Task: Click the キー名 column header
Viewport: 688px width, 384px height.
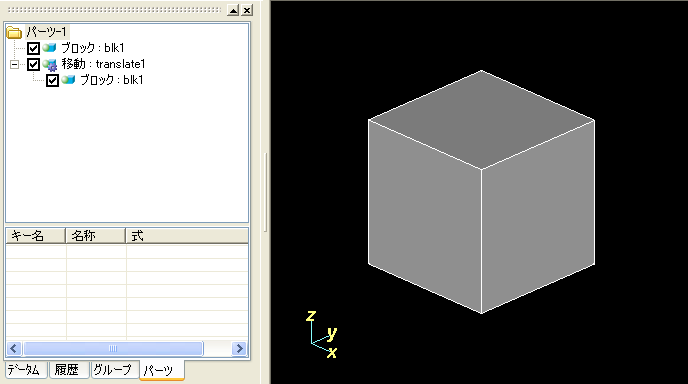Action: tap(36, 236)
